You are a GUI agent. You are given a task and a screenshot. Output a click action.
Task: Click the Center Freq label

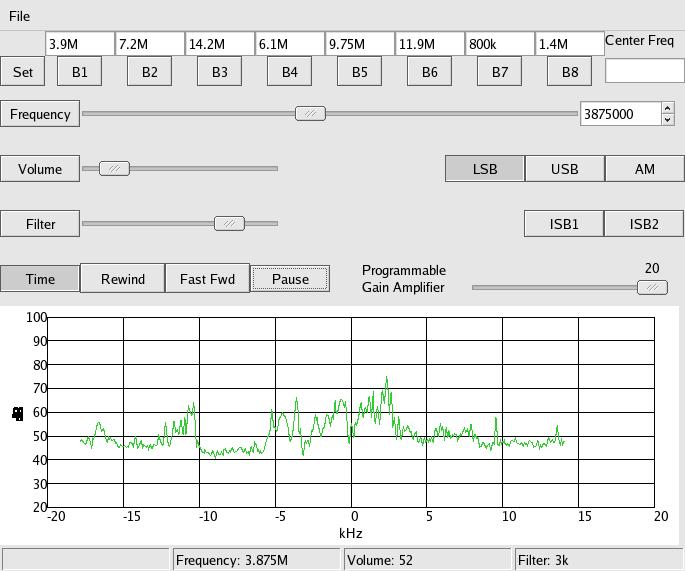(x=640, y=41)
